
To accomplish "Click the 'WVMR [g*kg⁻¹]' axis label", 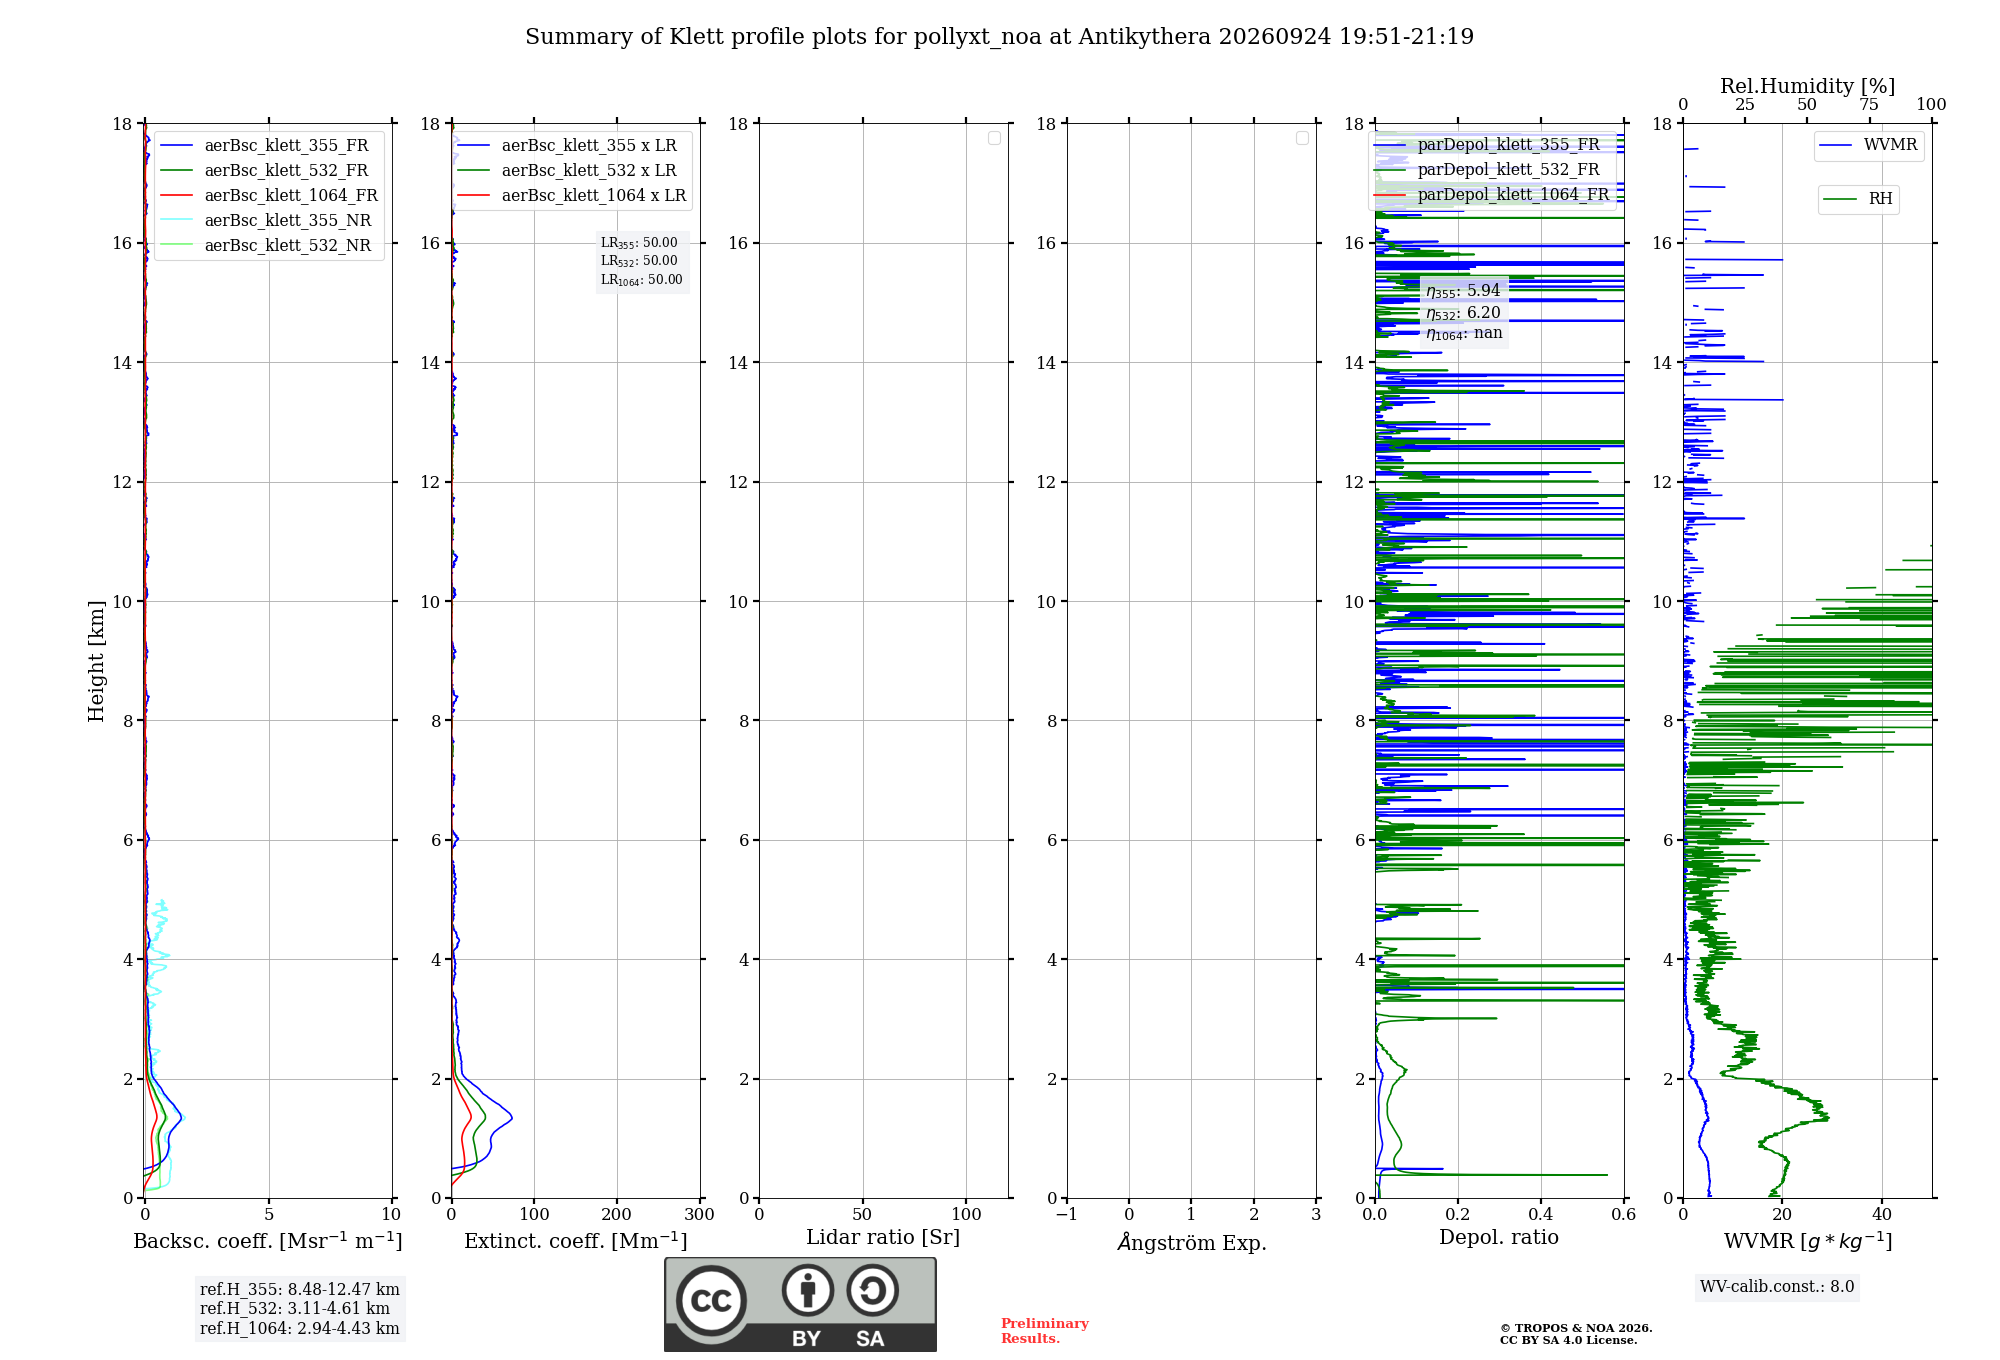I will [x=1808, y=1241].
